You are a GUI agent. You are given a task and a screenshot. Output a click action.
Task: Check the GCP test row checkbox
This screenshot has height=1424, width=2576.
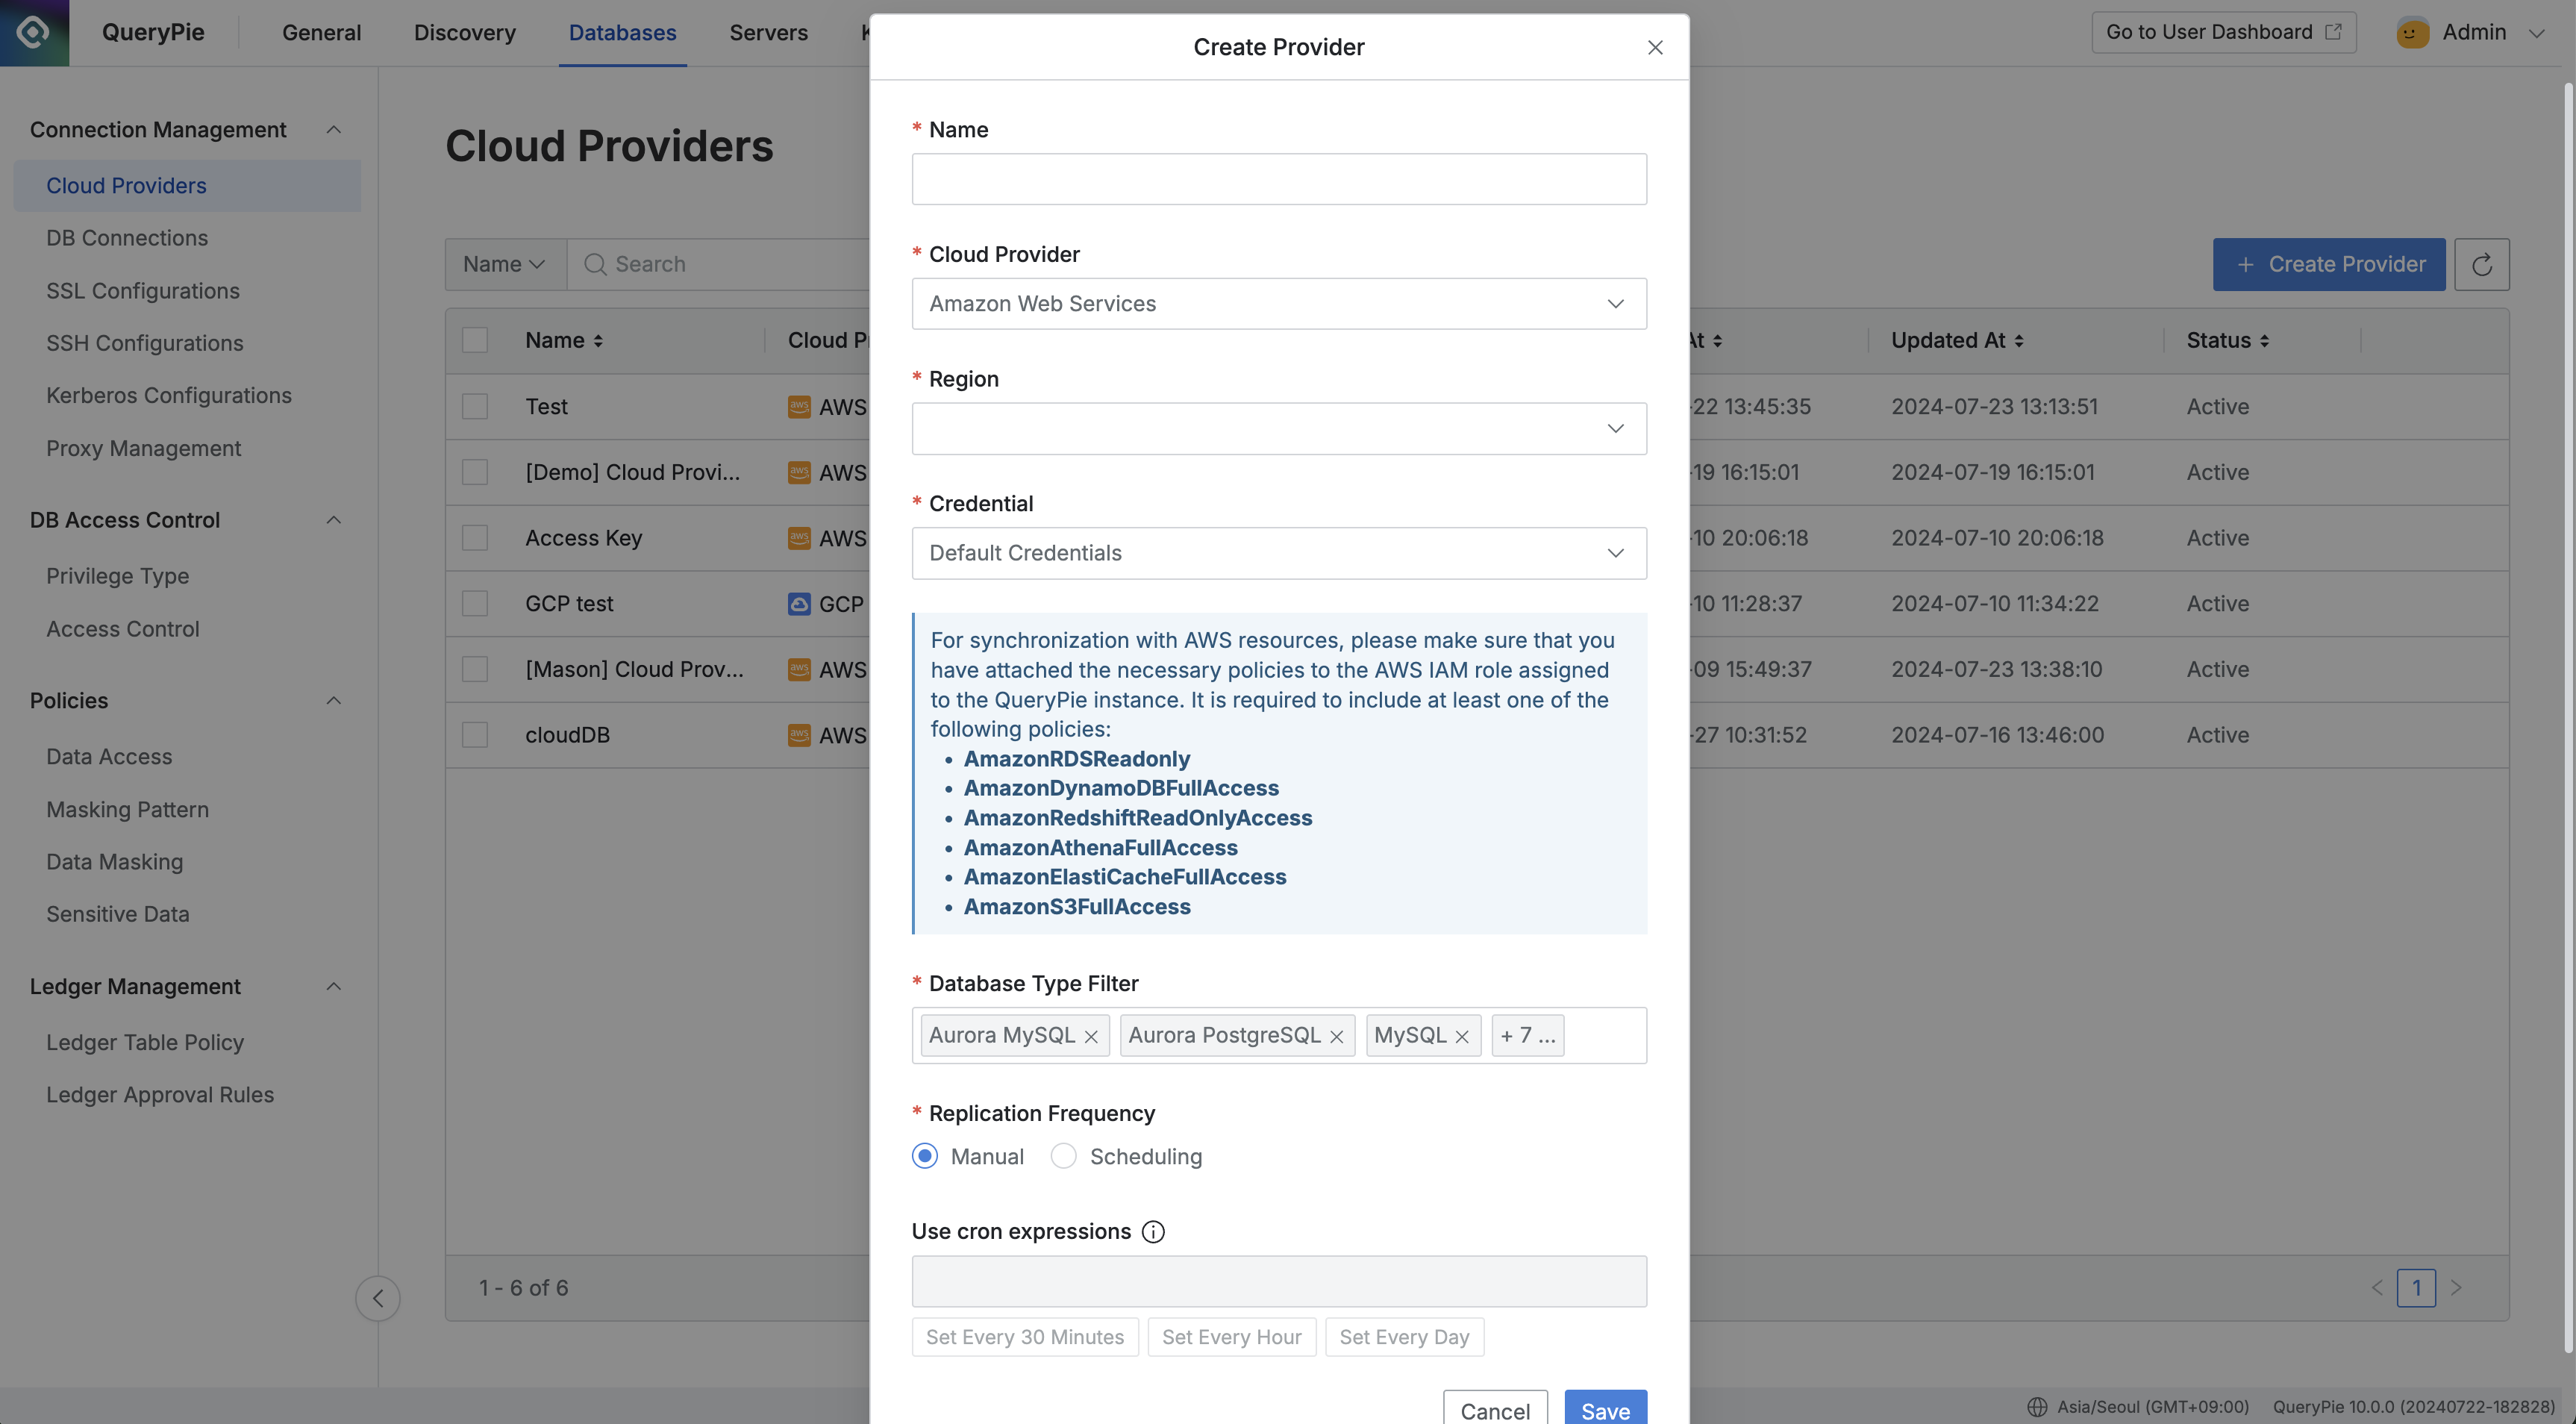[475, 604]
